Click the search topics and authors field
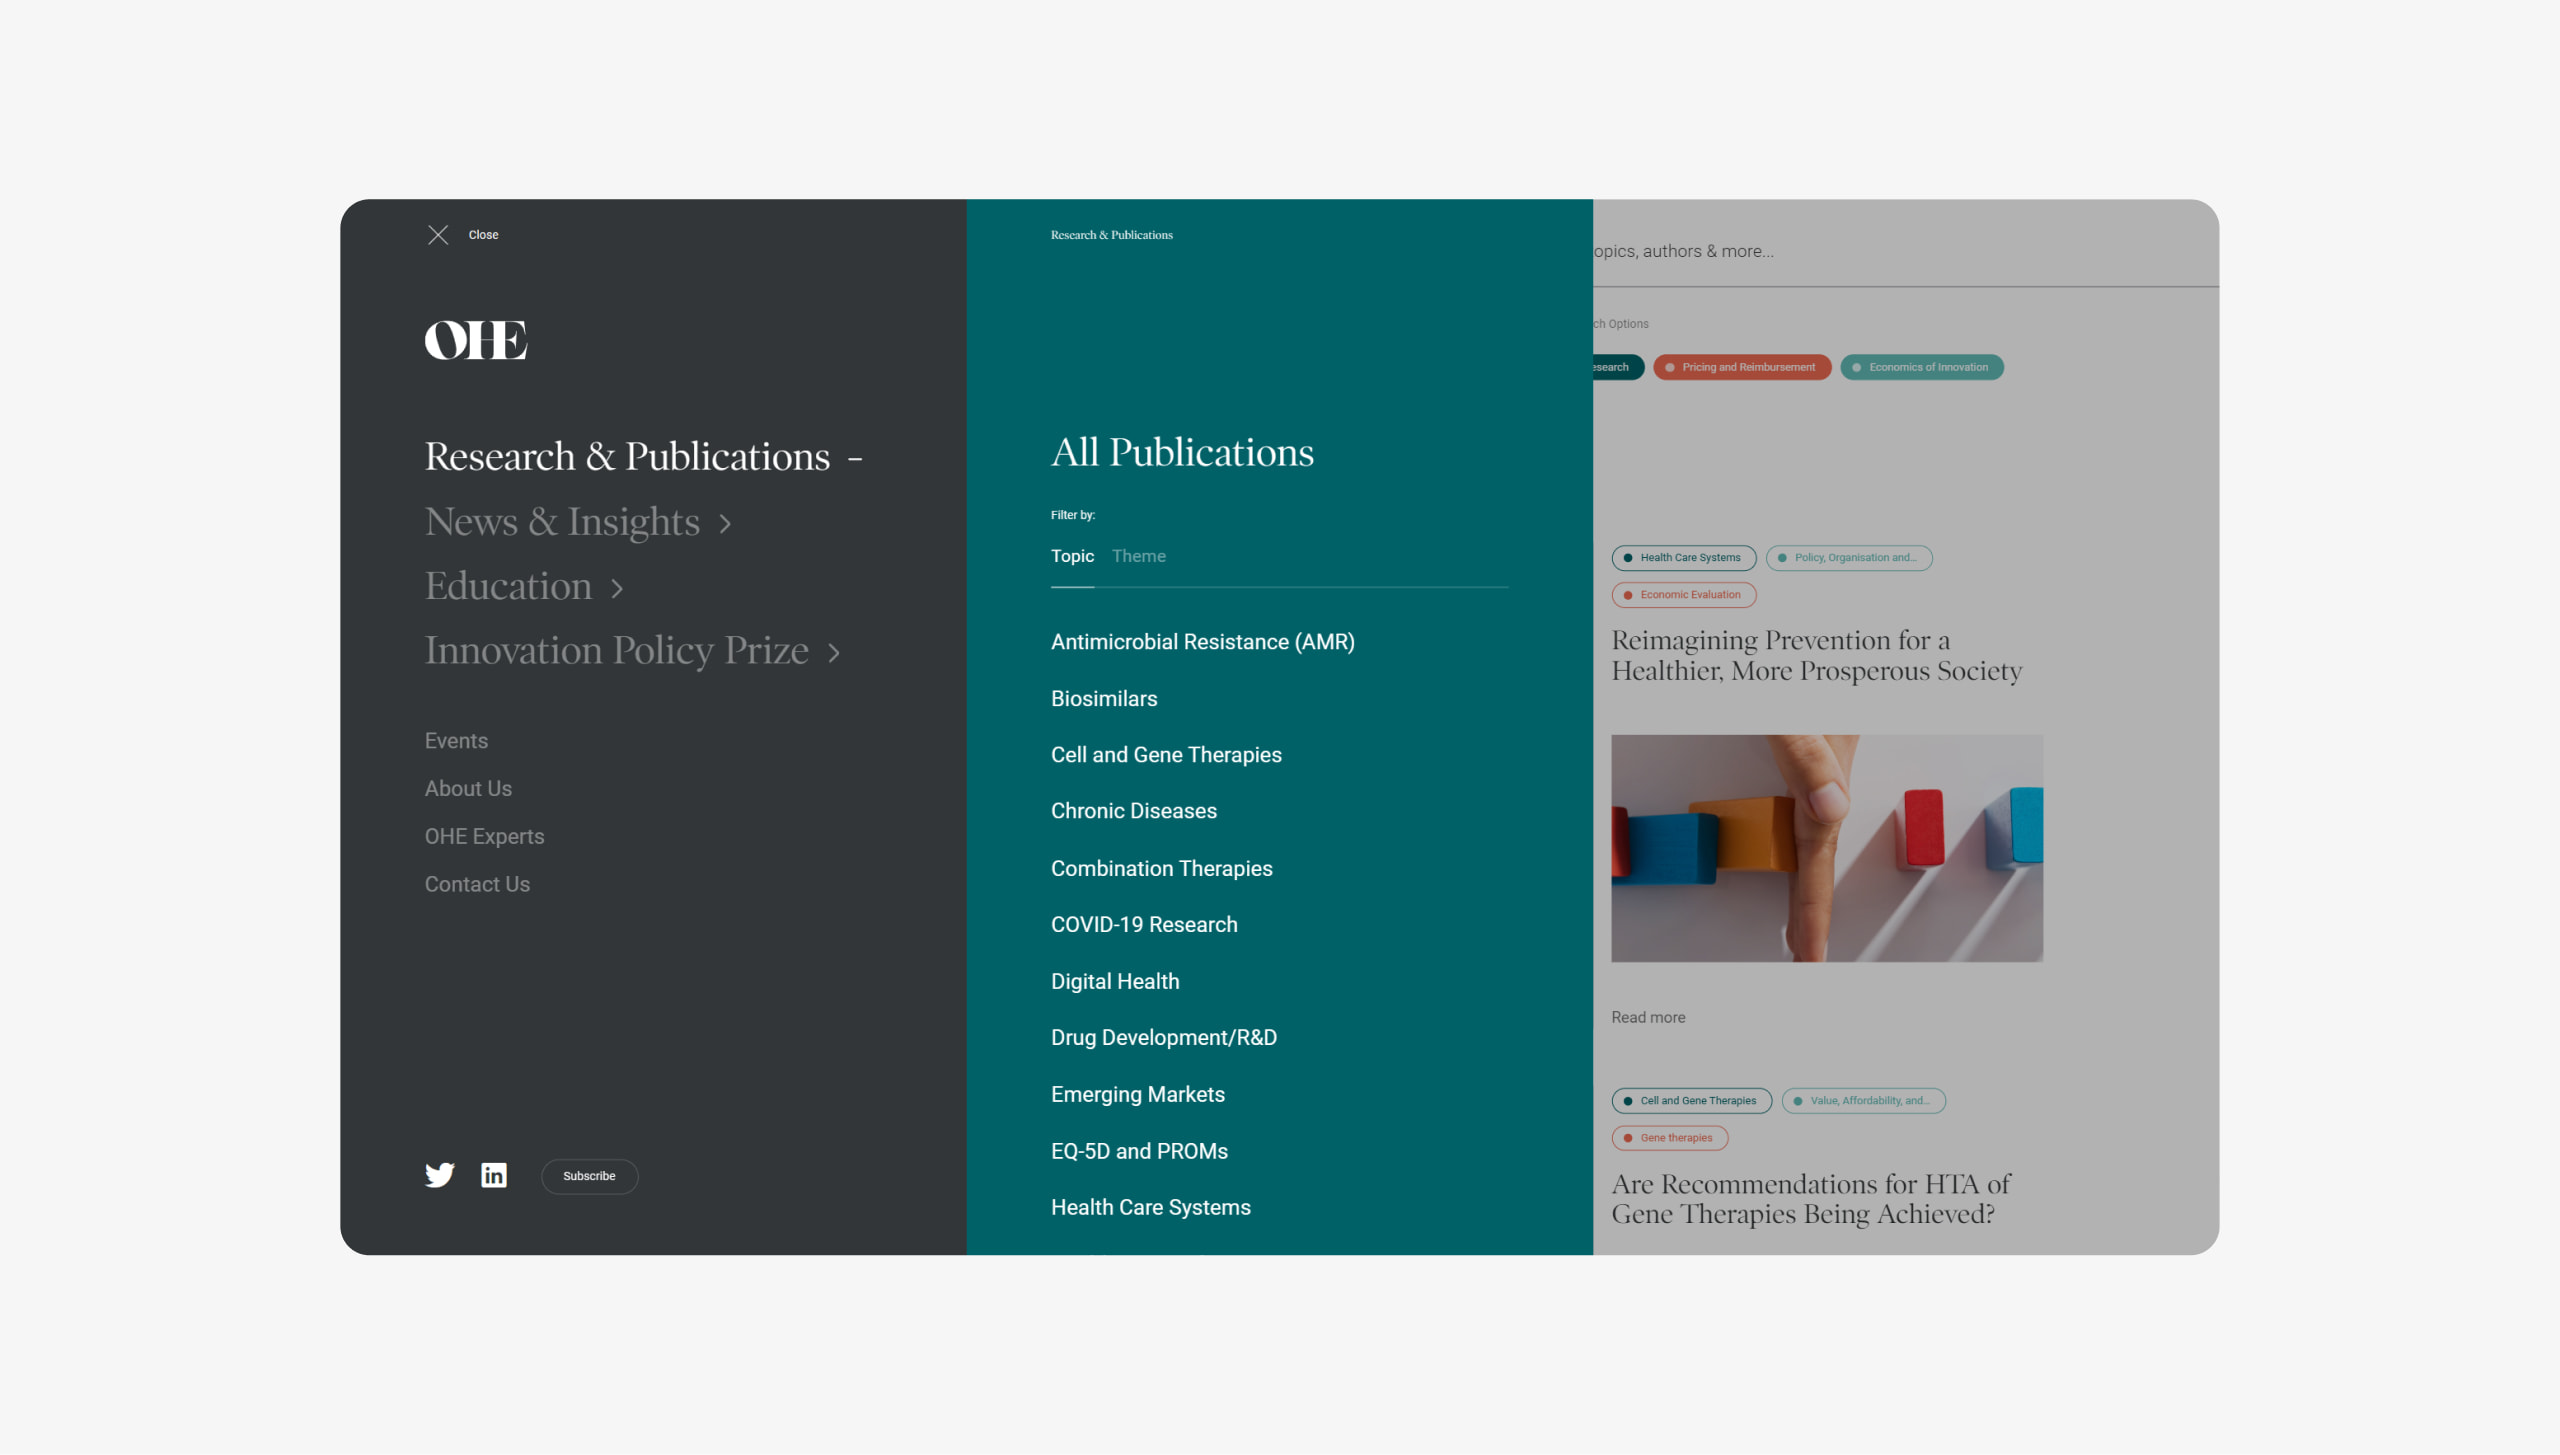The image size is (2560, 1455). [1905, 252]
